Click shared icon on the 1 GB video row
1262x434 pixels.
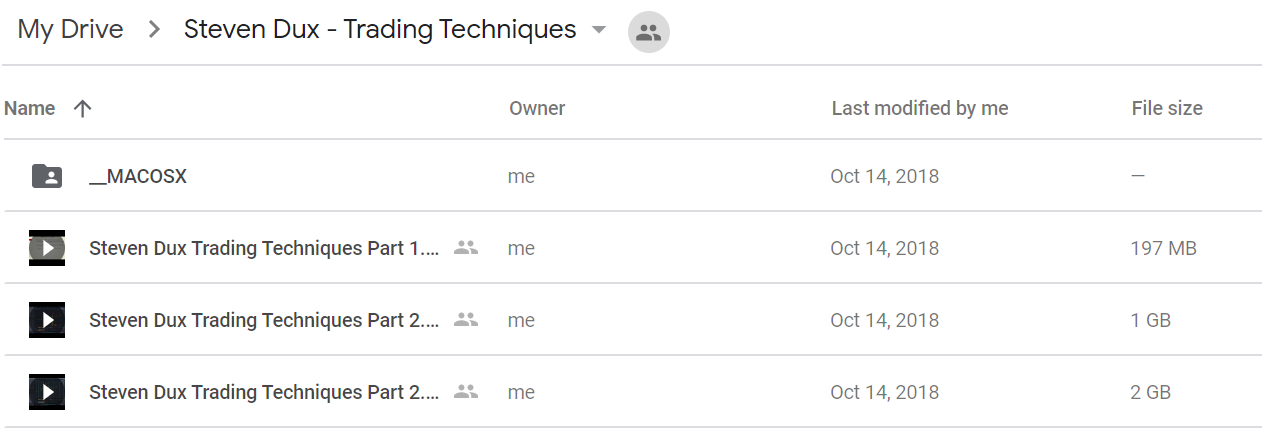[x=465, y=320]
